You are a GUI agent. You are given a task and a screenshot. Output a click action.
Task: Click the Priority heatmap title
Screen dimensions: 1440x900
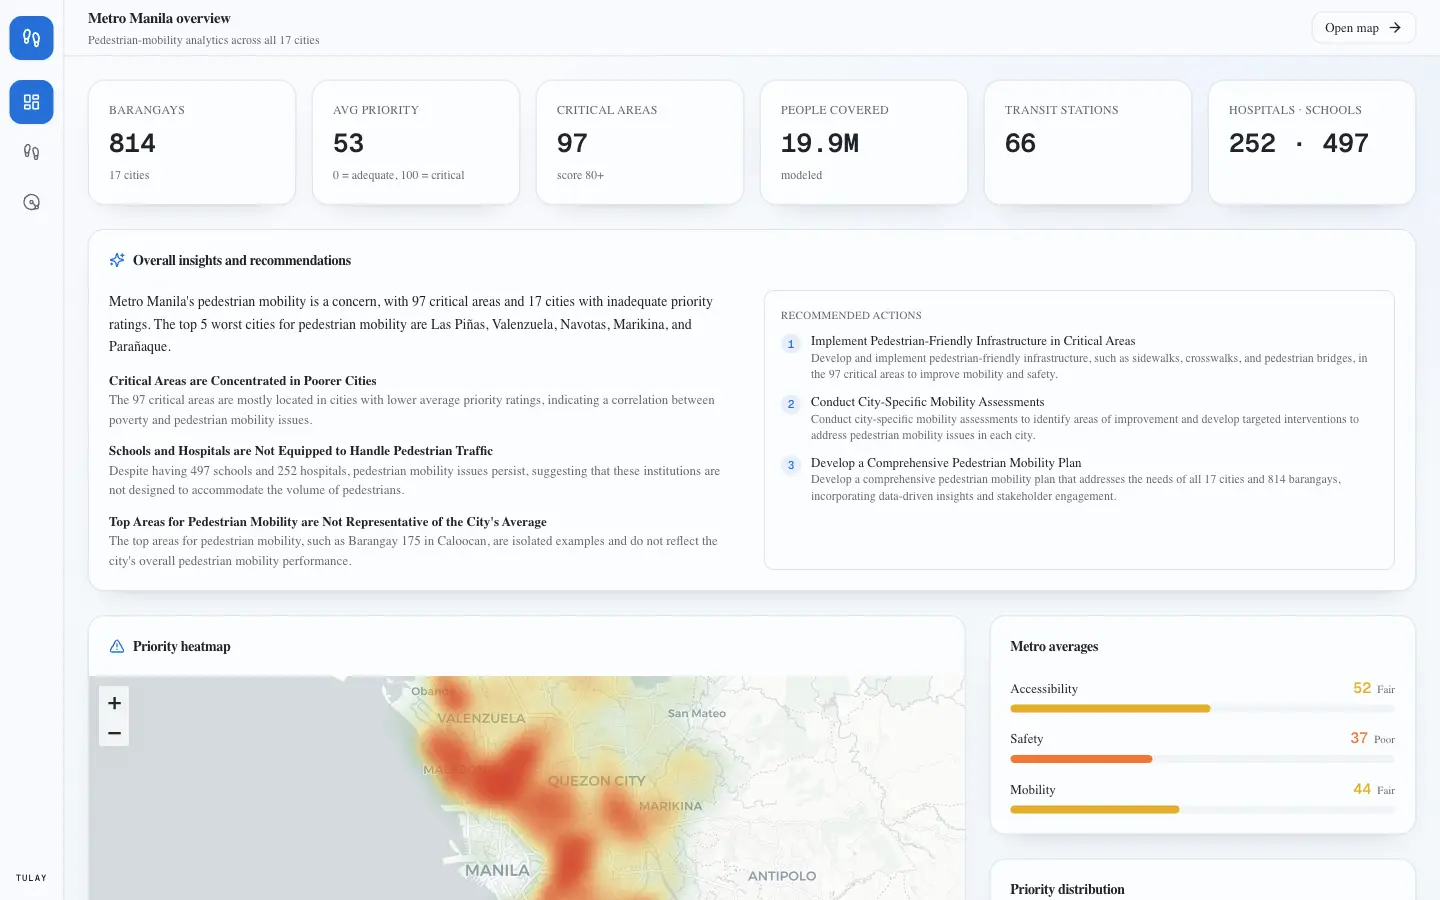[x=182, y=646]
